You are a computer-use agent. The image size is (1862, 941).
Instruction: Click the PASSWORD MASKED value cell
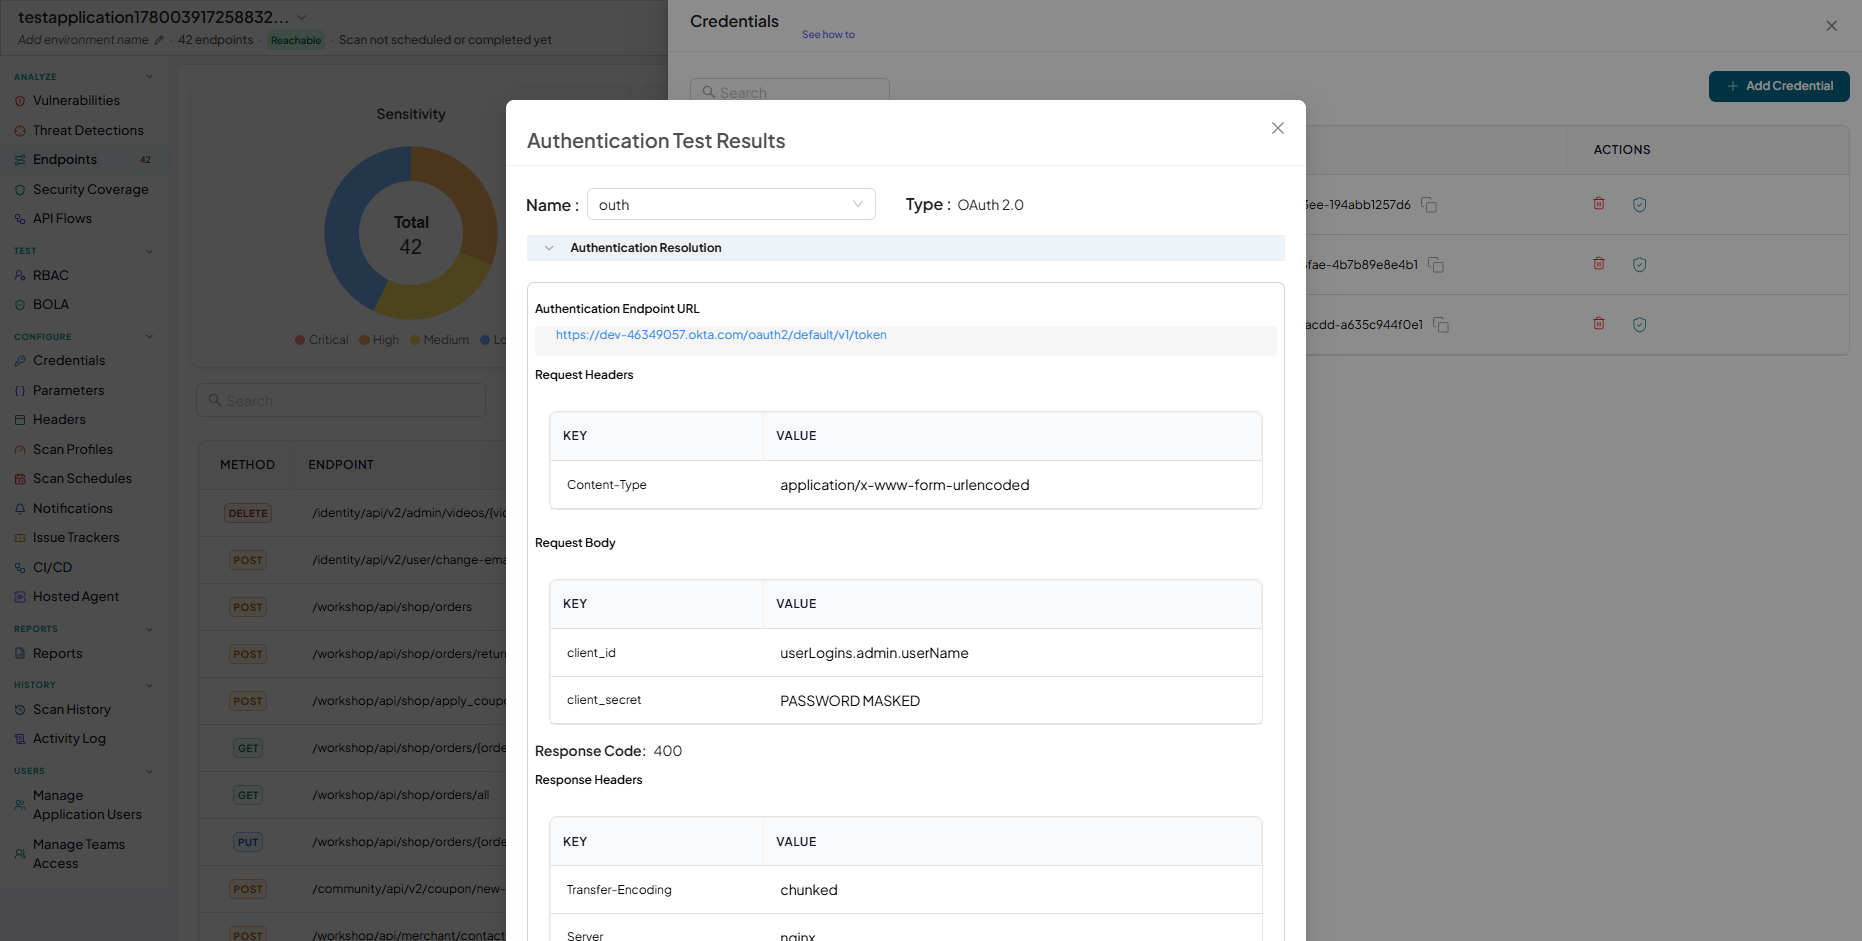pyautogui.click(x=850, y=701)
